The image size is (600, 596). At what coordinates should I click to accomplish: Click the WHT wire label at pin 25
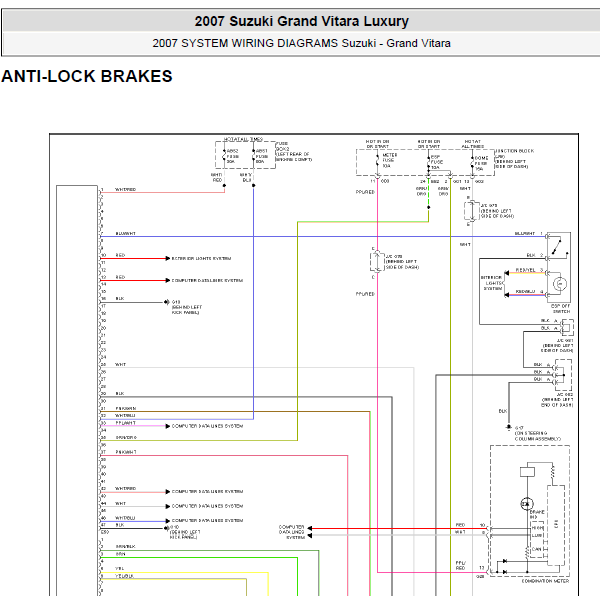tap(120, 365)
